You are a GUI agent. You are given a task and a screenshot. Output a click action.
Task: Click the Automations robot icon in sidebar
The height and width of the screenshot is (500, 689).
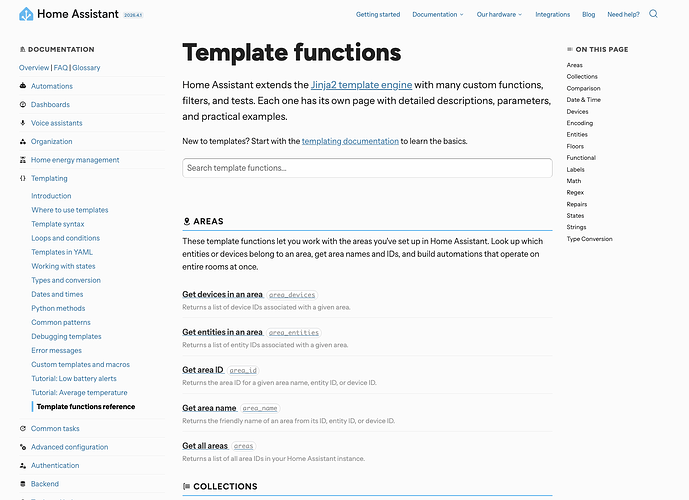click(x=22, y=87)
